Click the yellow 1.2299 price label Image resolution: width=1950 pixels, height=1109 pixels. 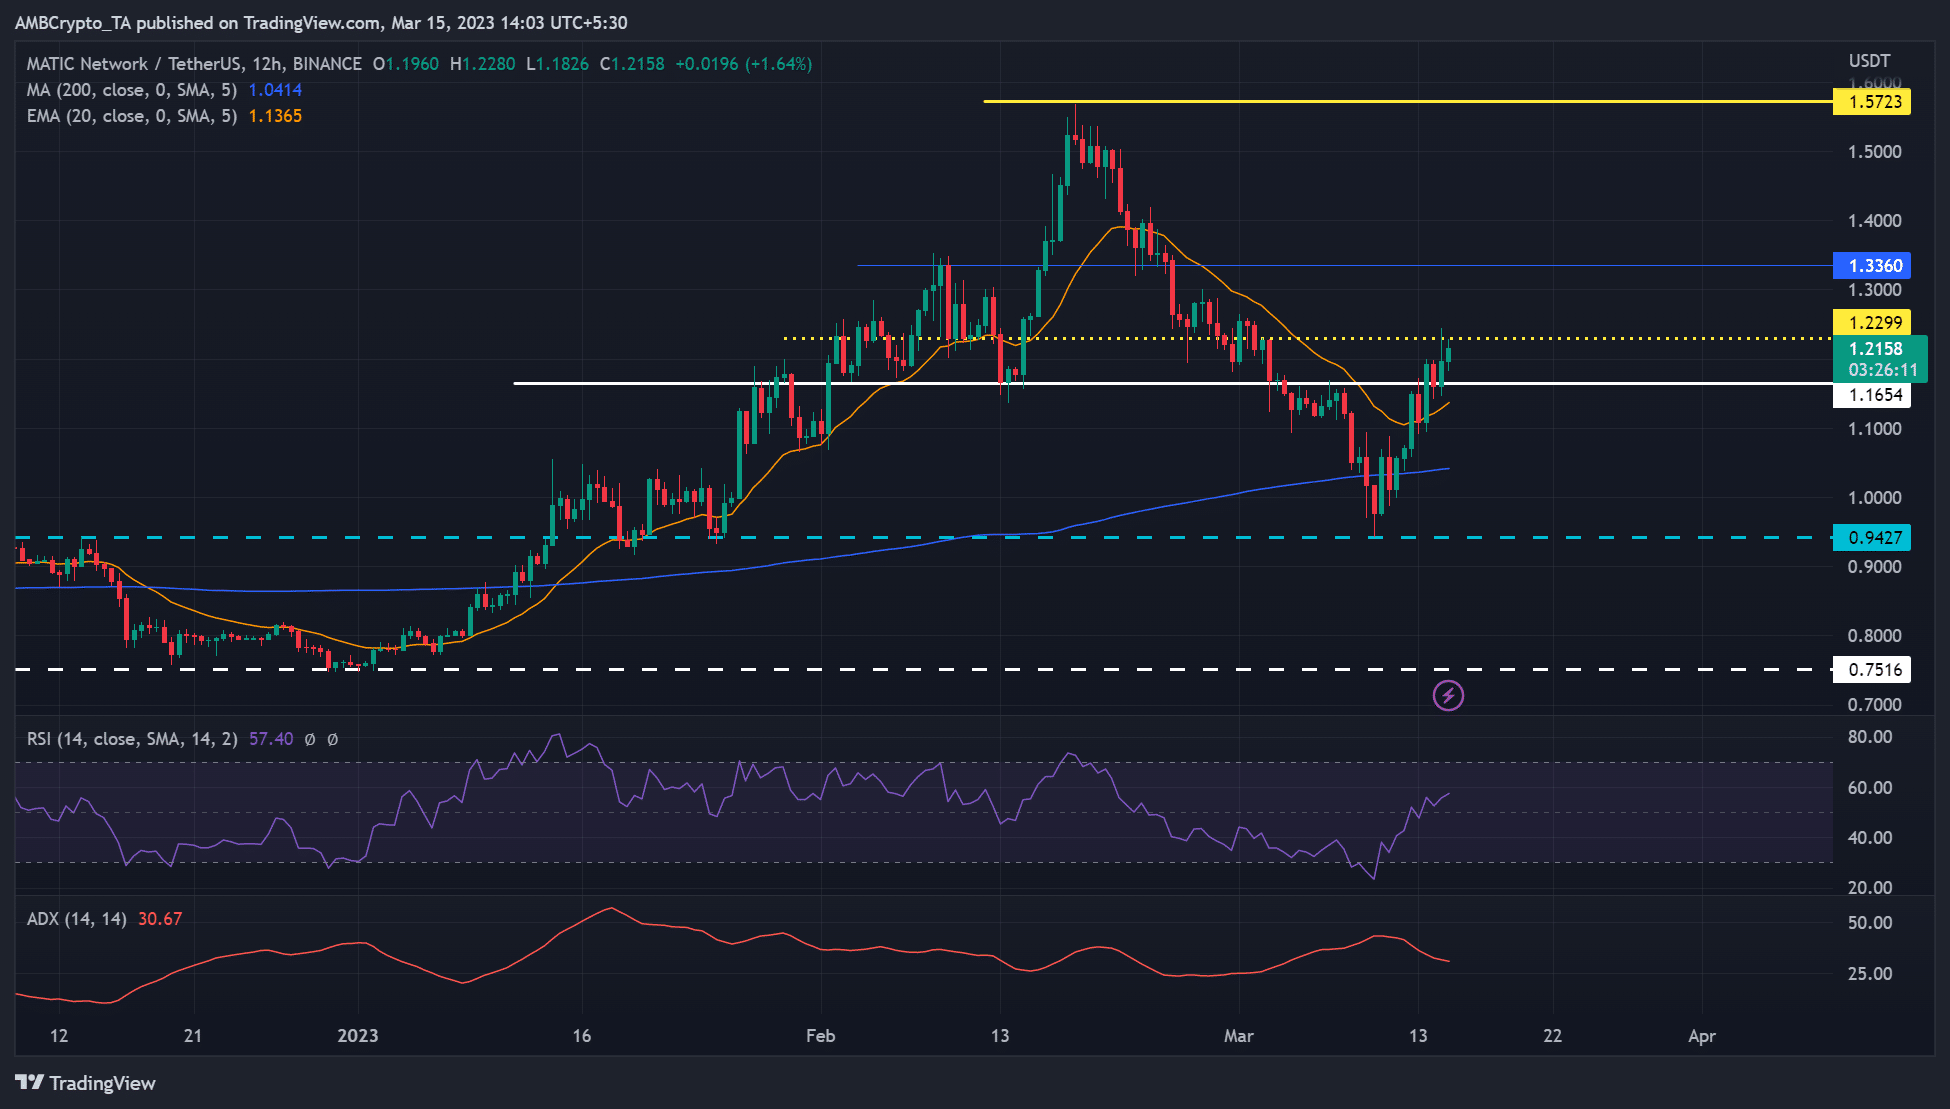1873,322
